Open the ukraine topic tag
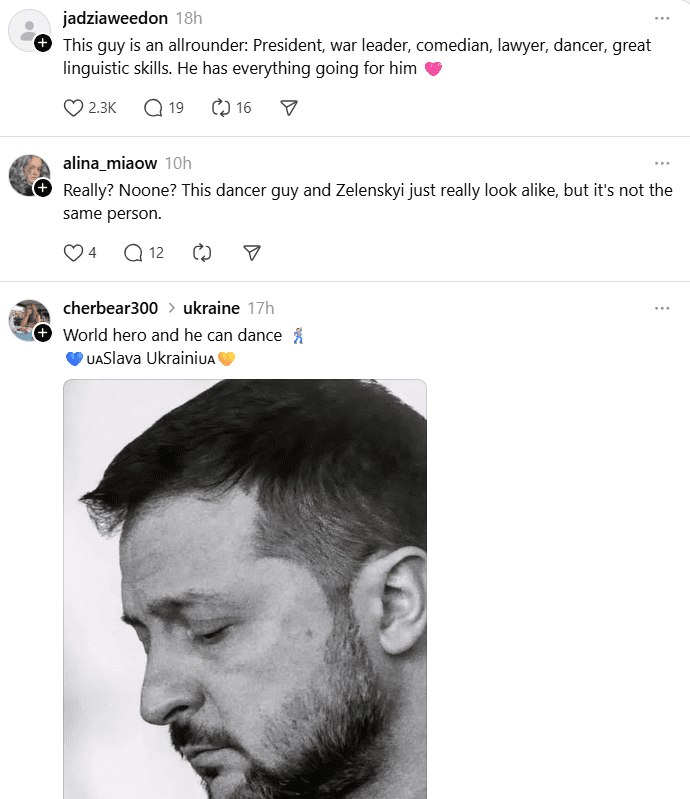The height and width of the screenshot is (799, 690). (x=211, y=308)
